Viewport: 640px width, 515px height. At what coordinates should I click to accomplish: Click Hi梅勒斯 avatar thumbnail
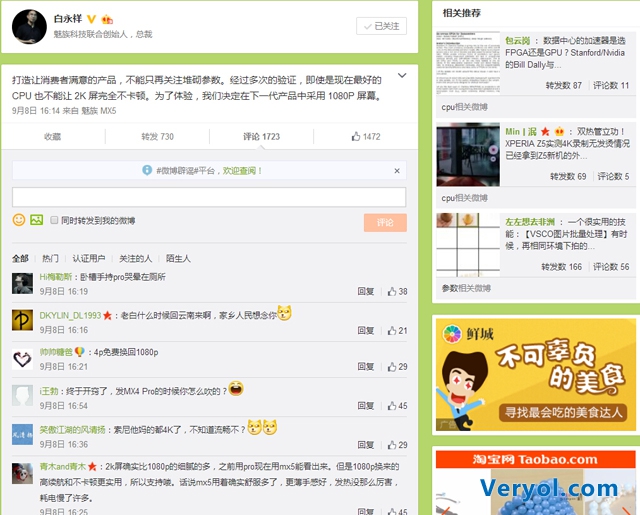(22, 284)
